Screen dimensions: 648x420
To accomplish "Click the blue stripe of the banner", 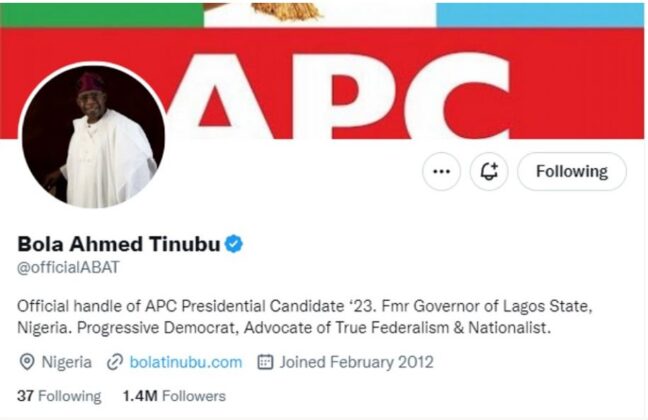I will [540, 15].
